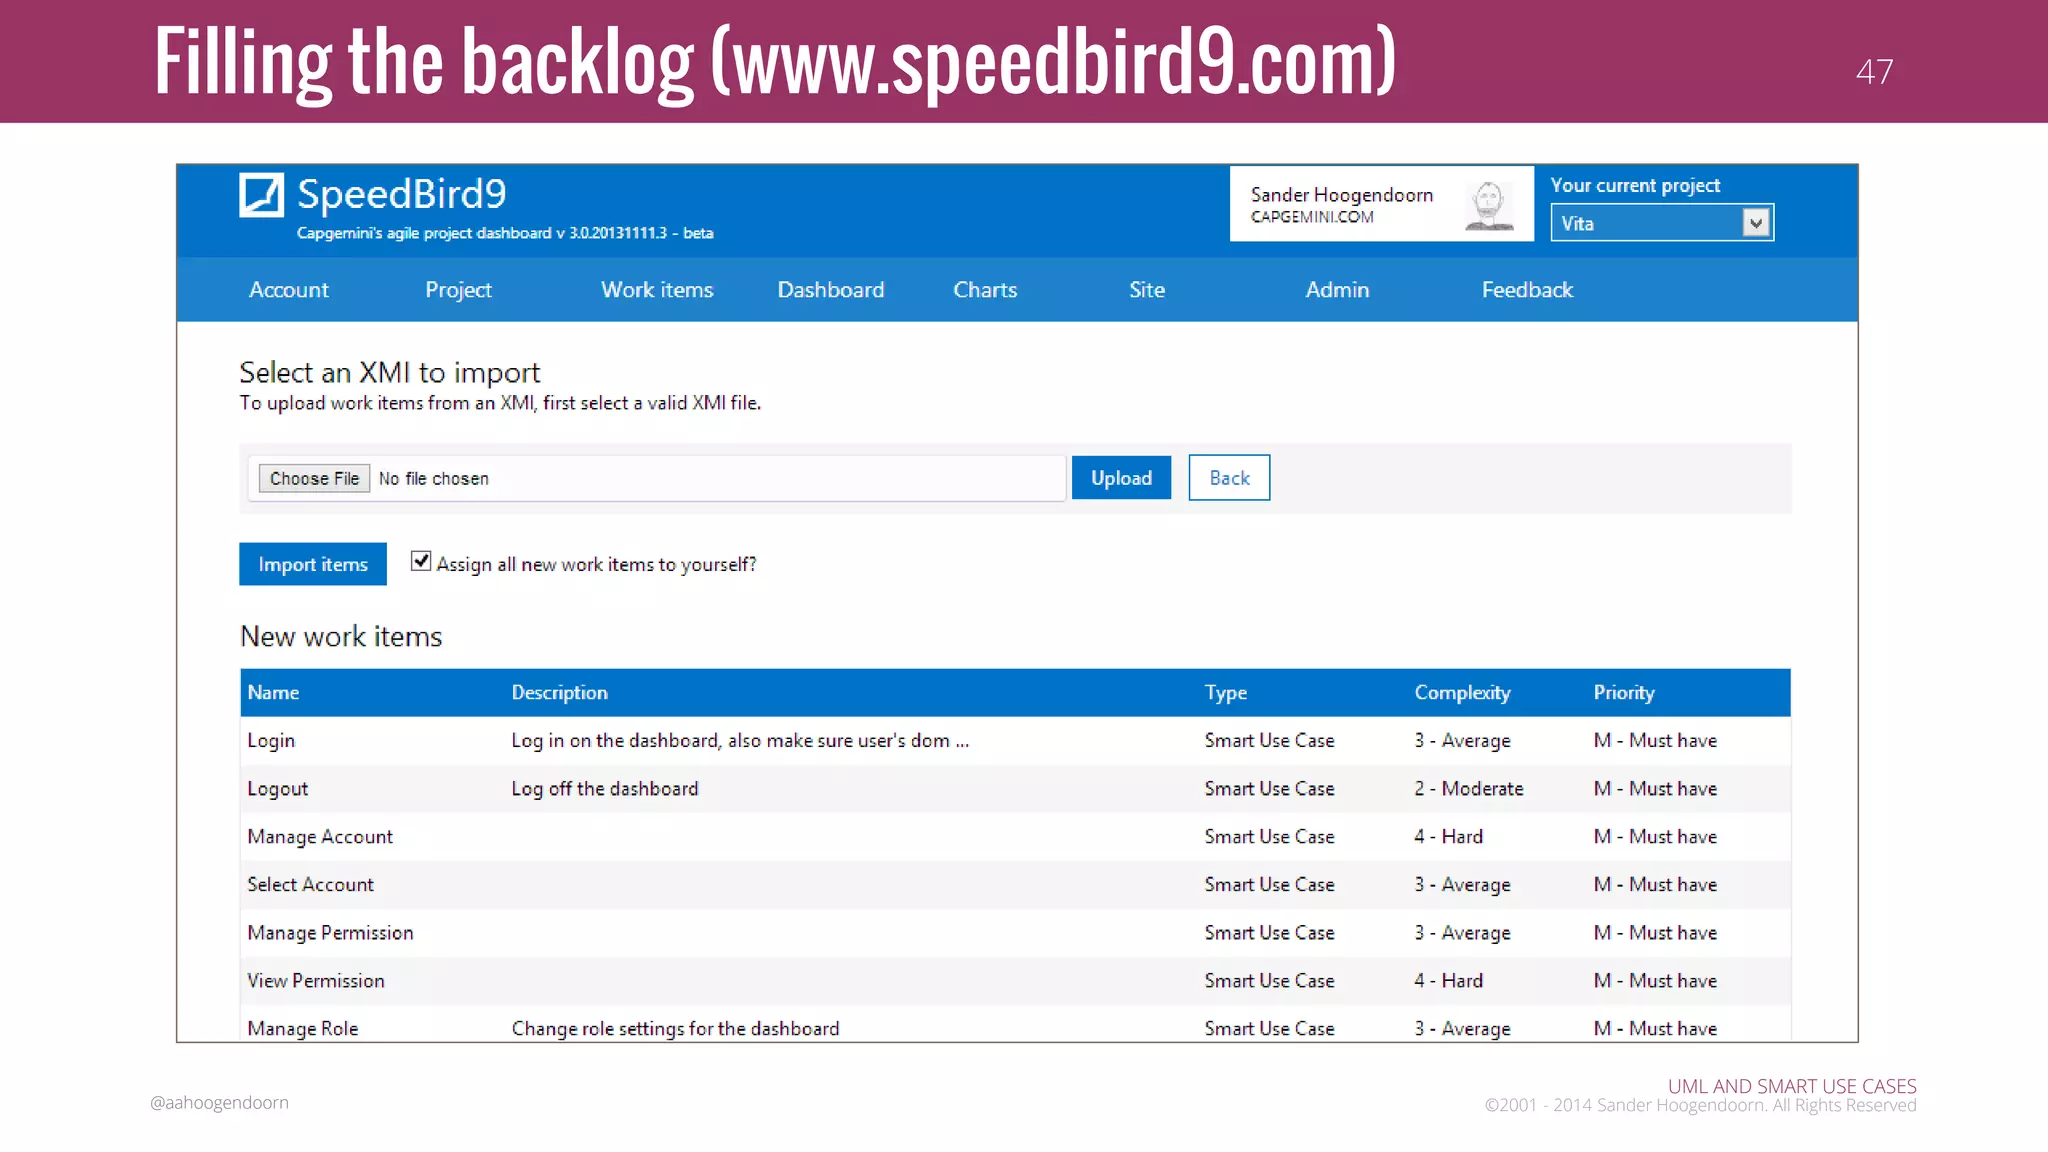Viewport: 2048px width, 1152px height.
Task: Select the Admin menu item
Action: point(1337,290)
